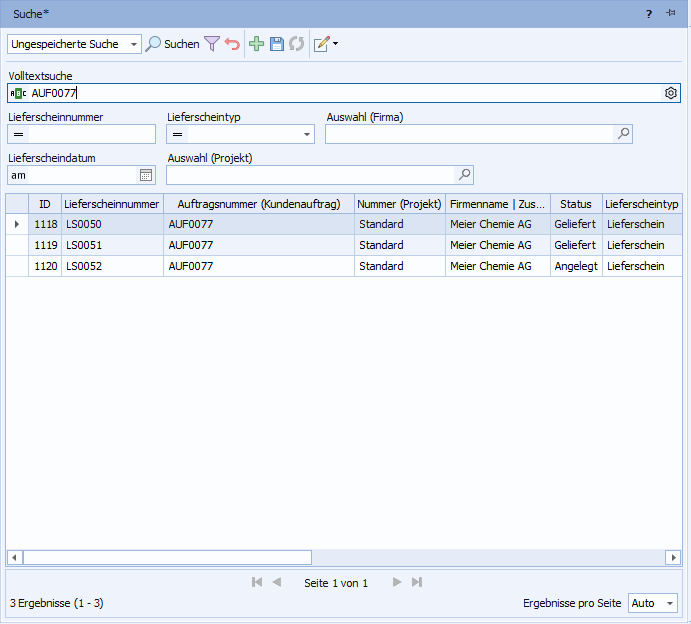Click the help question mark icon
The height and width of the screenshot is (624, 691).
[x=648, y=13]
